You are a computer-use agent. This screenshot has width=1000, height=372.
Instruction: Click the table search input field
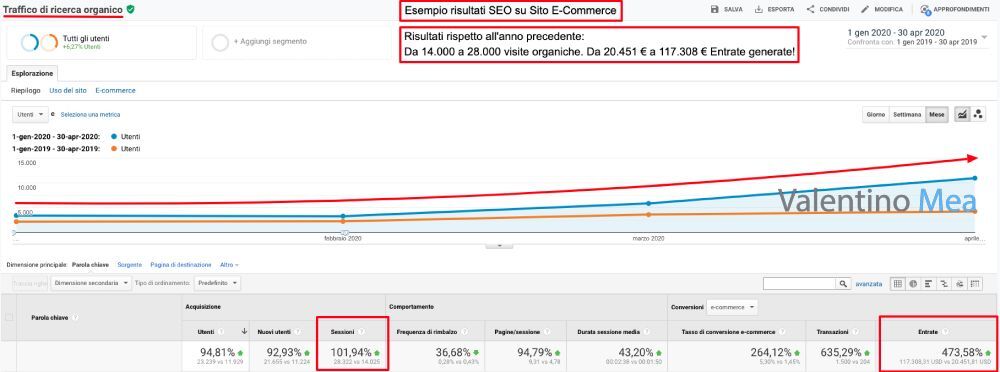tap(800, 283)
